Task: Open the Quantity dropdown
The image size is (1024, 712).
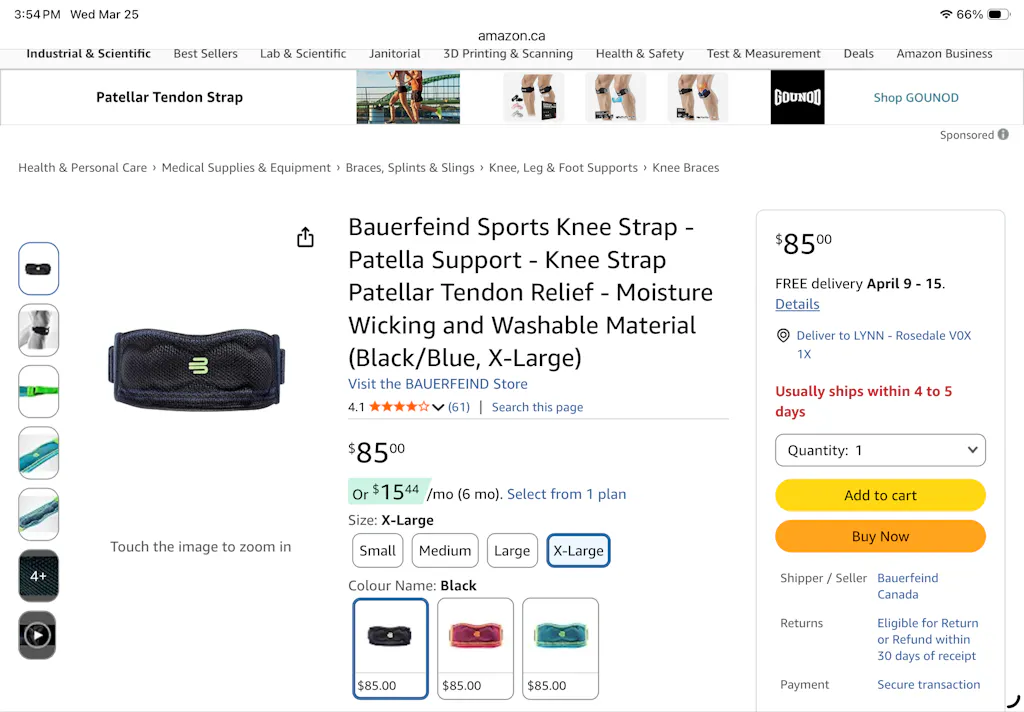Action: [880, 450]
